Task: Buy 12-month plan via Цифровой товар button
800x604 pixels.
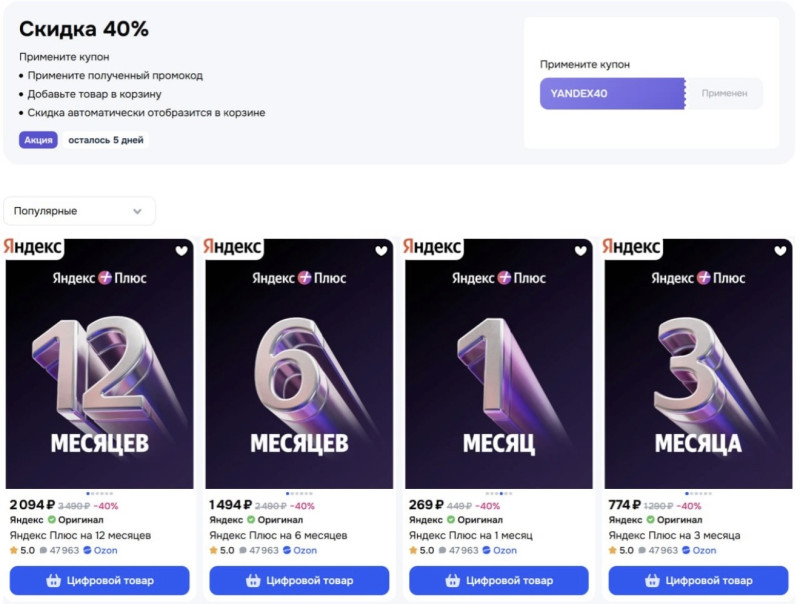Action: coord(99,580)
